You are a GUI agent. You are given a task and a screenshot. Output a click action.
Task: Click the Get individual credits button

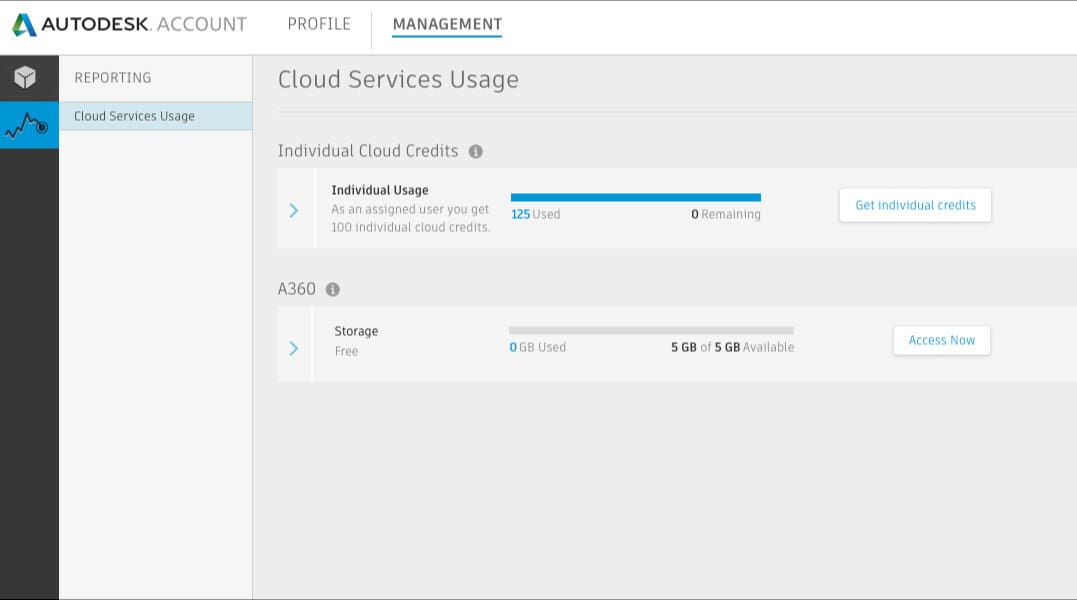tap(915, 205)
